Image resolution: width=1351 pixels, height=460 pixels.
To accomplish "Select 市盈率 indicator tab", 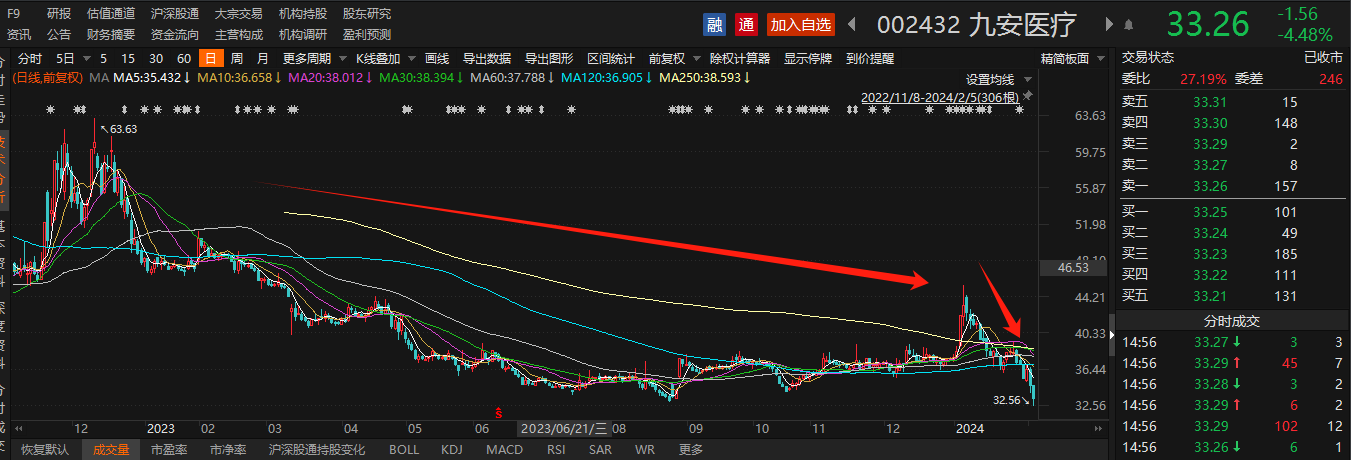I will 169,450.
